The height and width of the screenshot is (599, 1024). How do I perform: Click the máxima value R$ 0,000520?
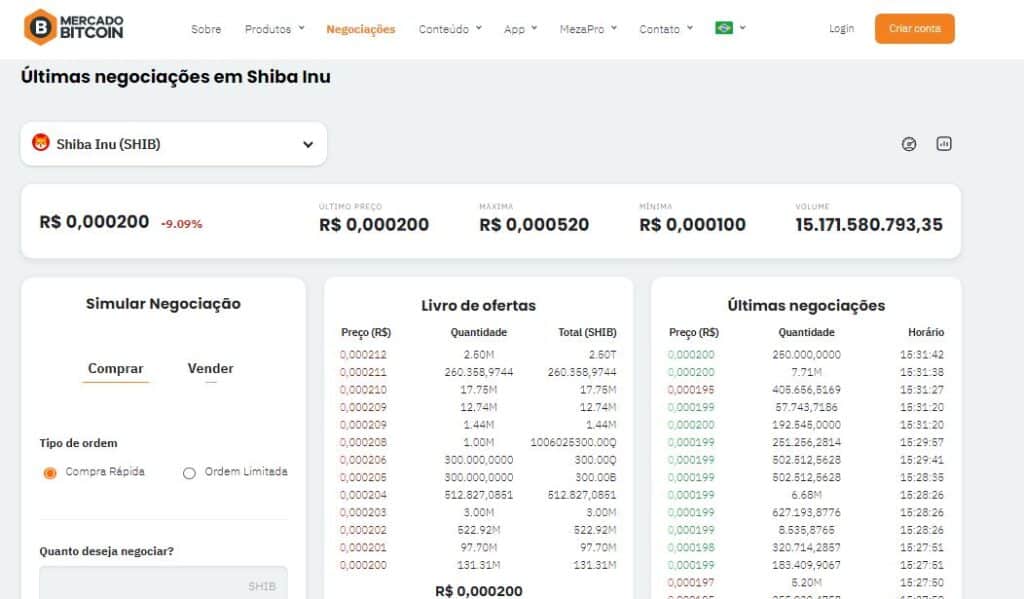point(534,225)
